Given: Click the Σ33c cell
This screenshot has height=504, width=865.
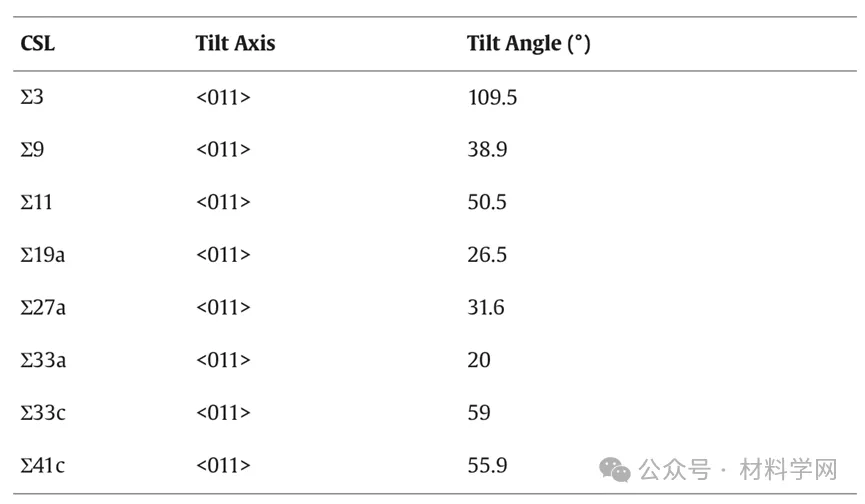Looking at the screenshot, I should tap(43, 412).
